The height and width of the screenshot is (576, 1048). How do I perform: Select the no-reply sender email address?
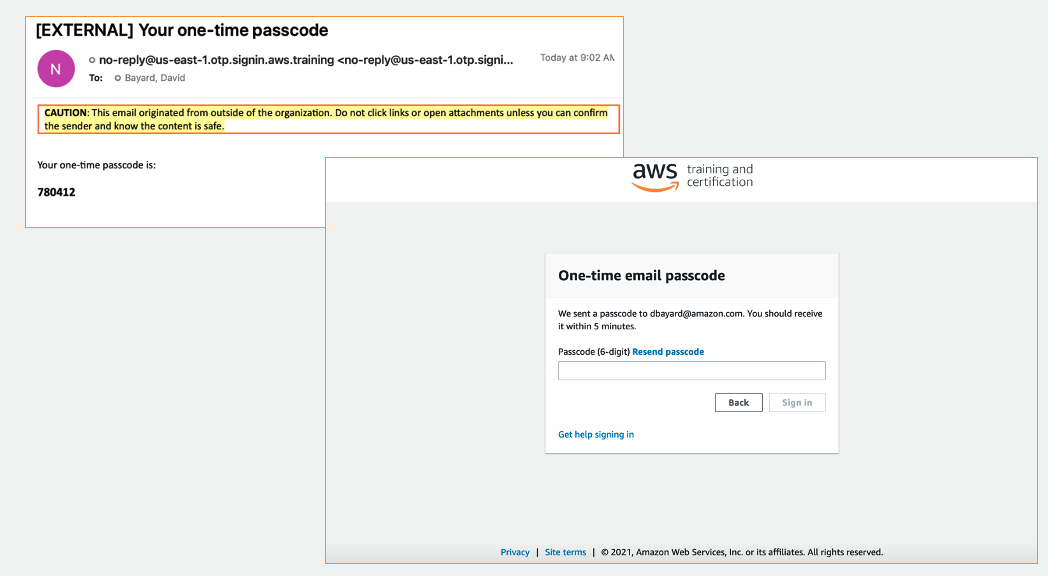(x=305, y=60)
